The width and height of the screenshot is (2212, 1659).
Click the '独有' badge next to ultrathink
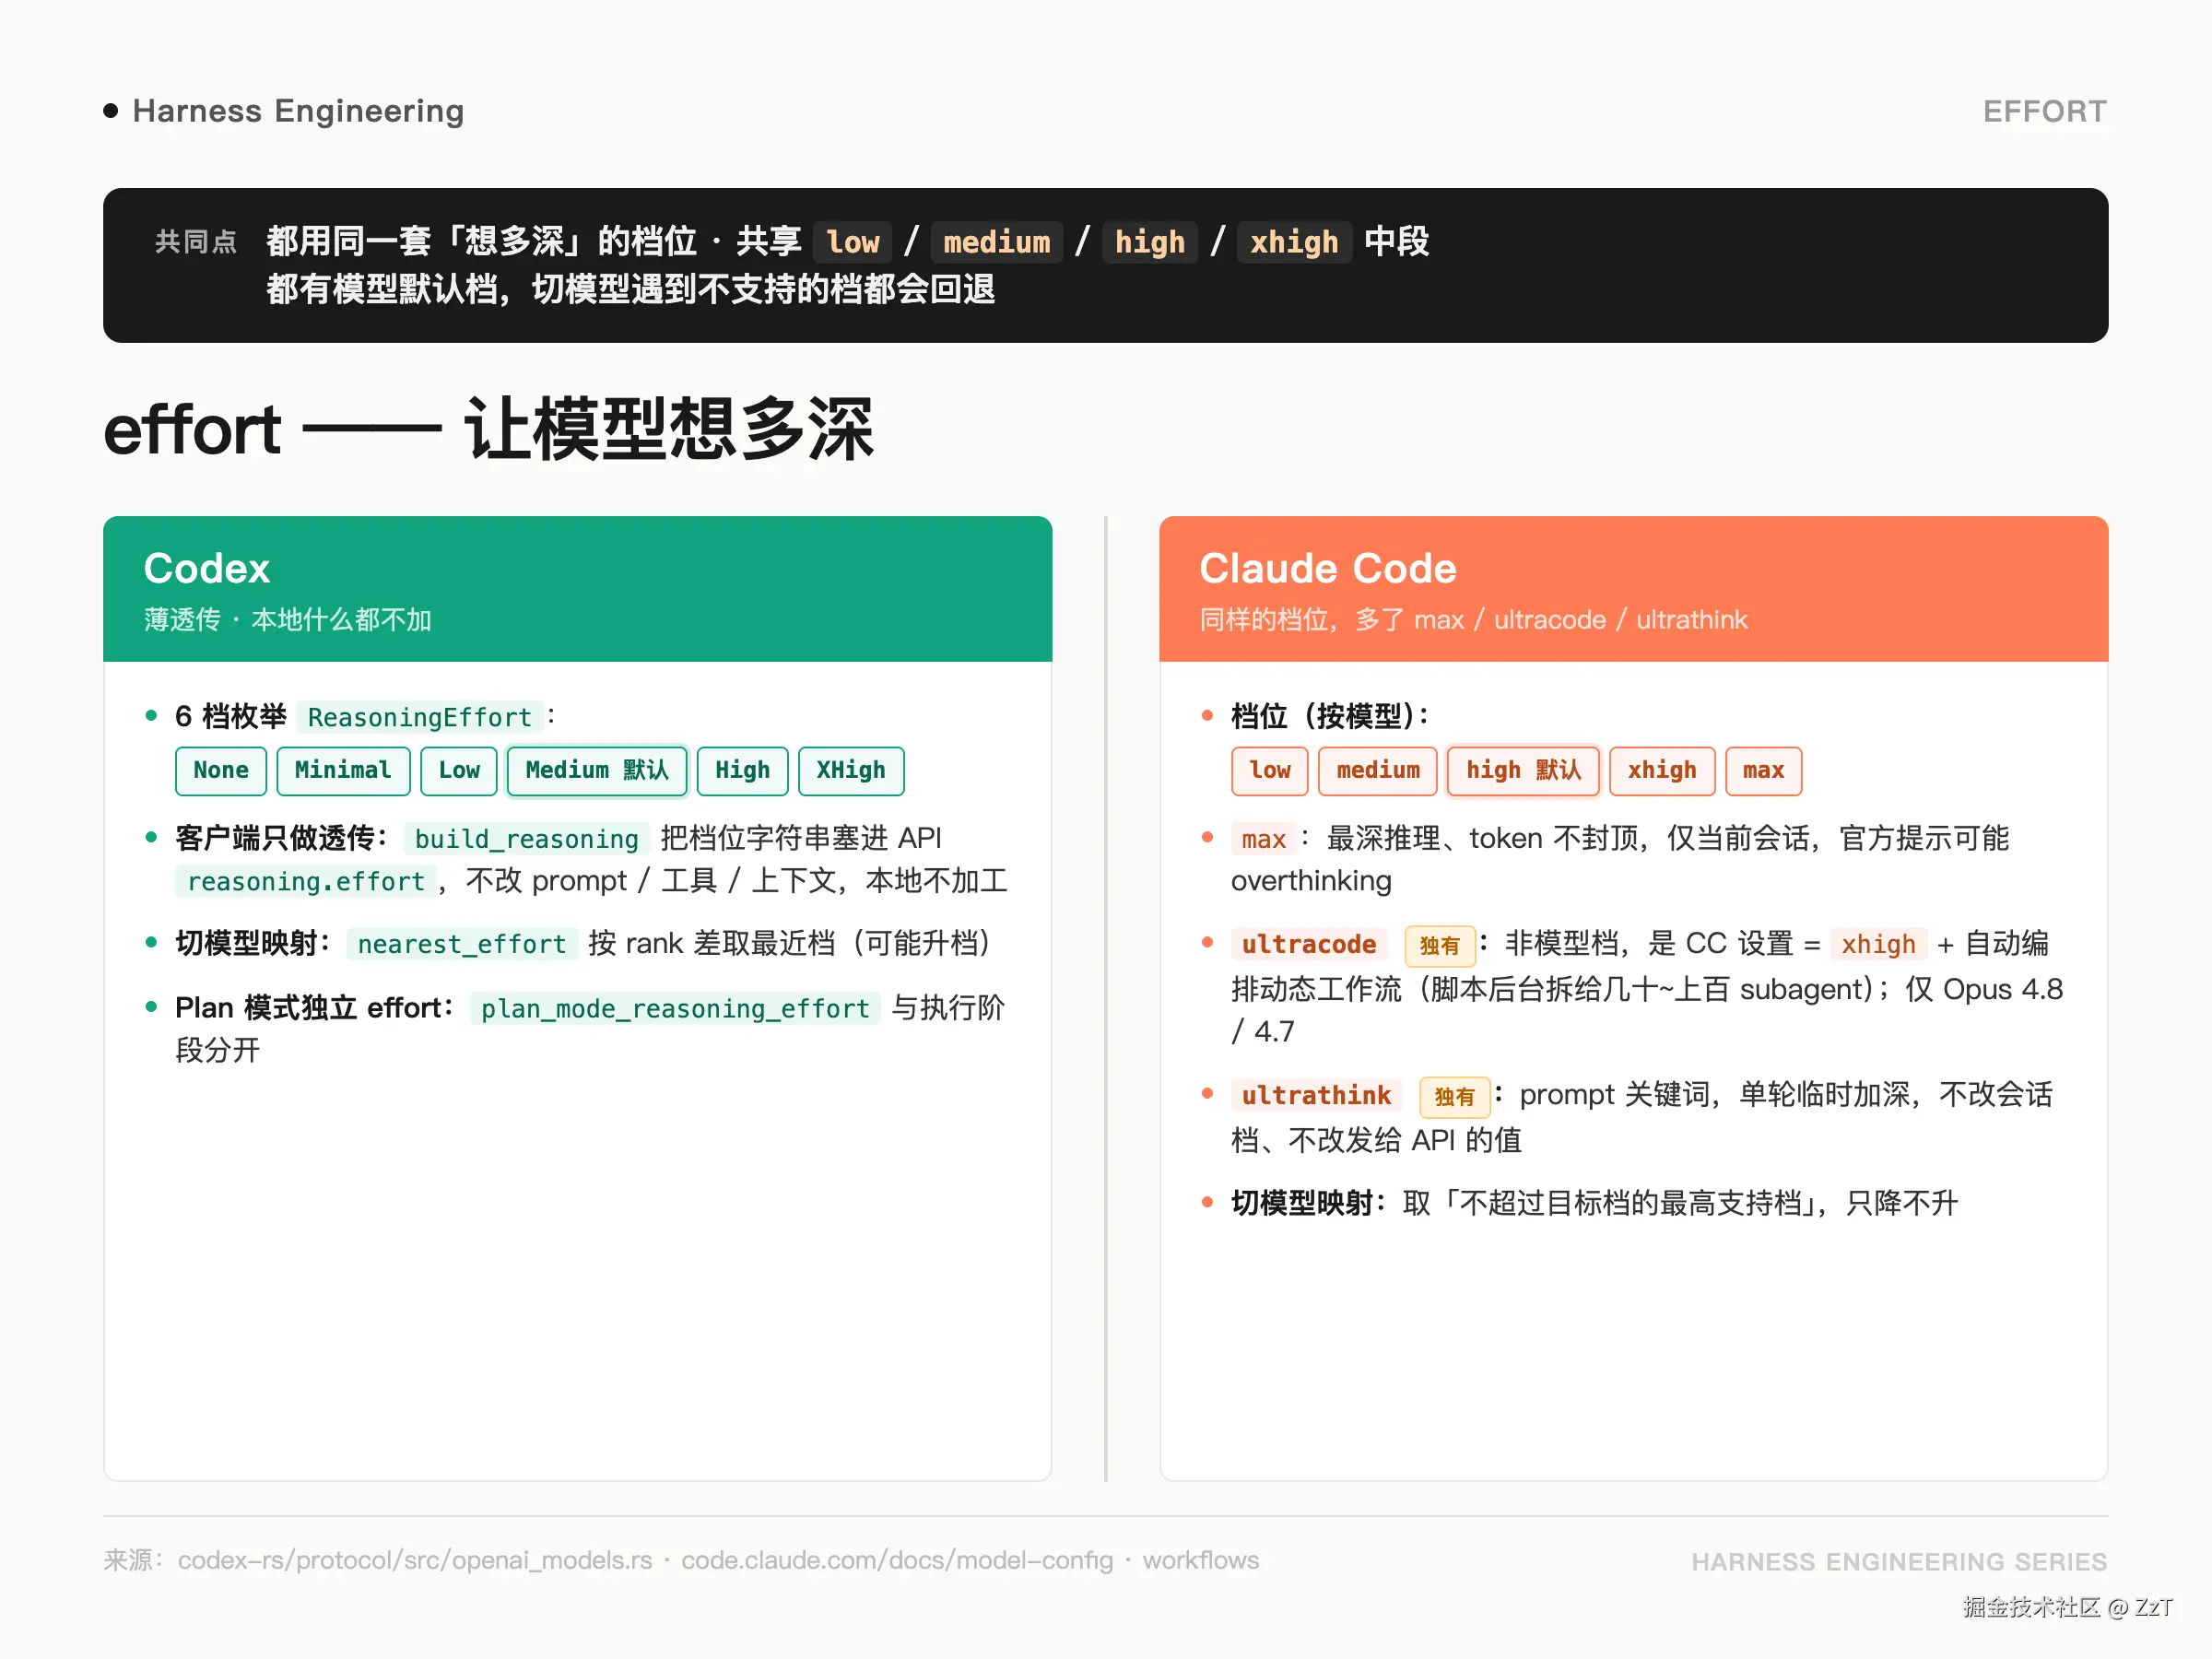pos(1454,1097)
